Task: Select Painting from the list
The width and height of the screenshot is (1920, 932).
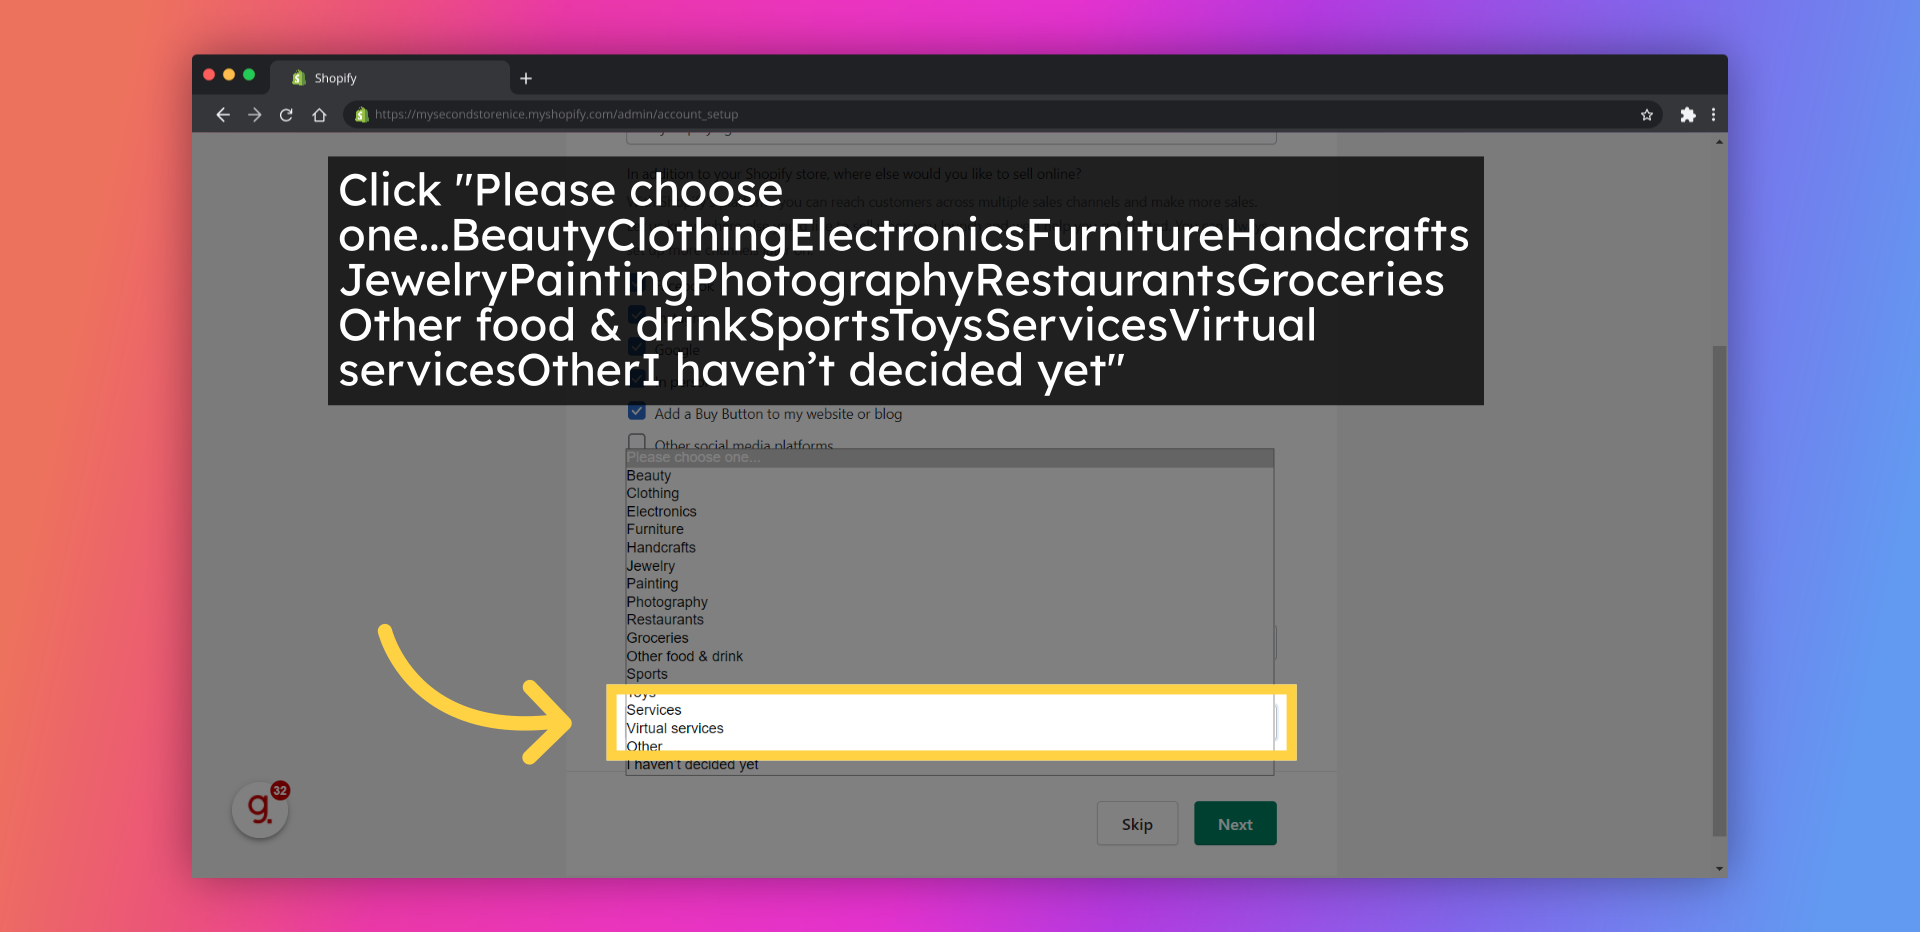Action: [x=949, y=584]
